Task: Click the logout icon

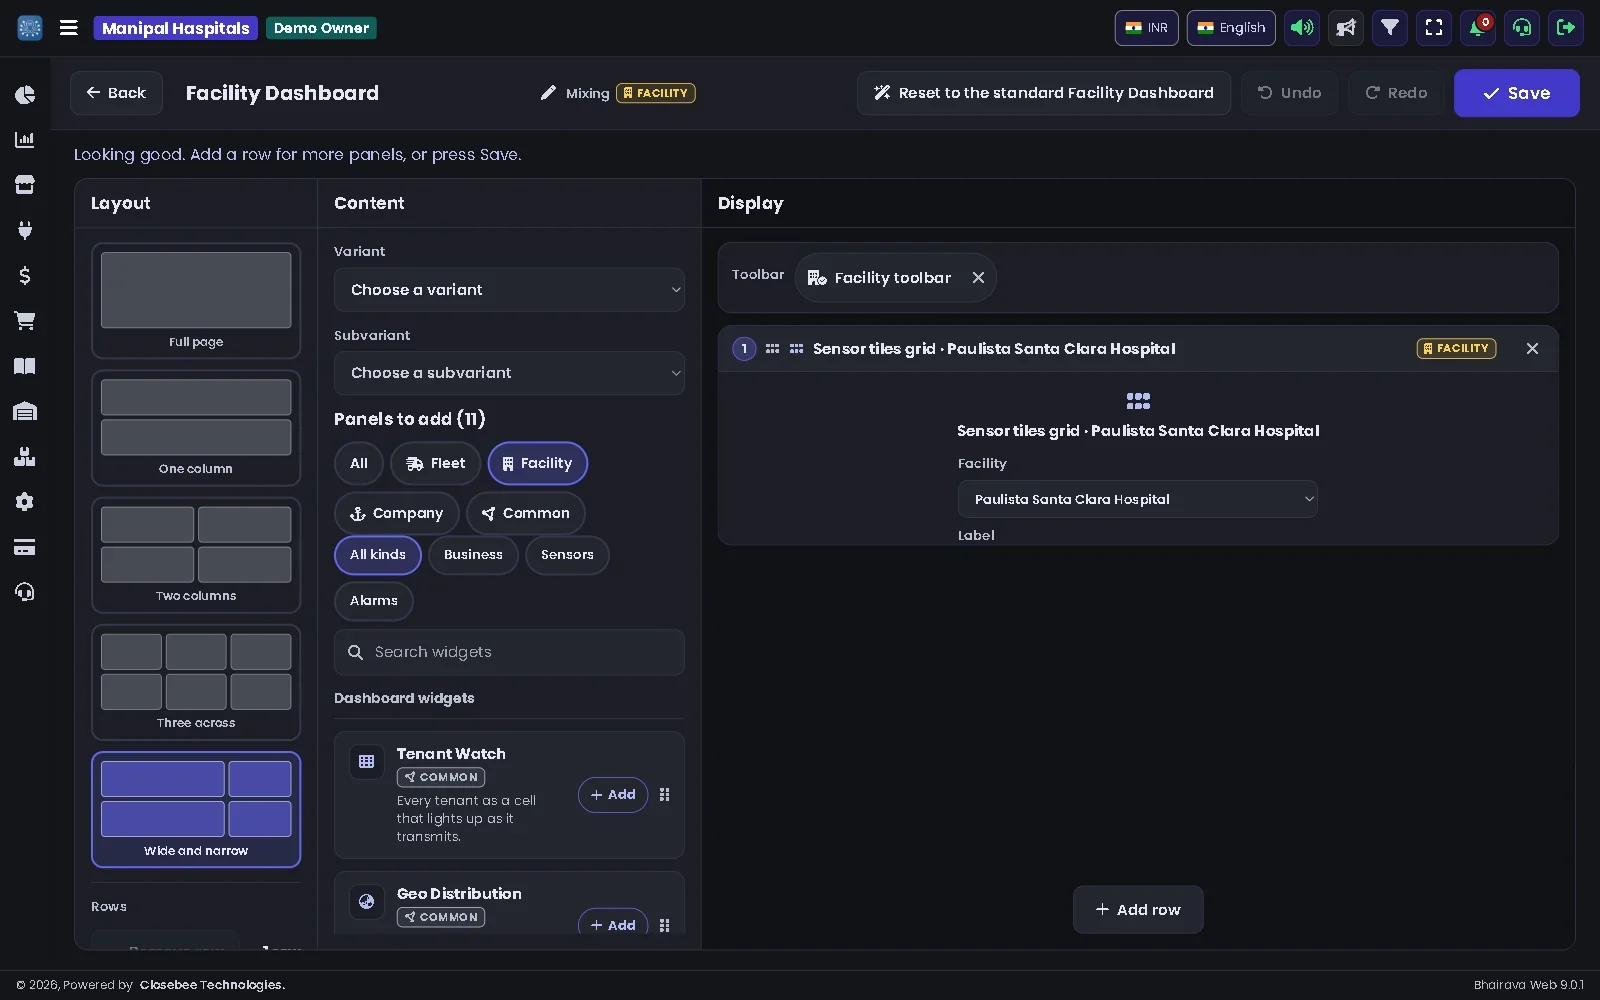Action: 1566,28
